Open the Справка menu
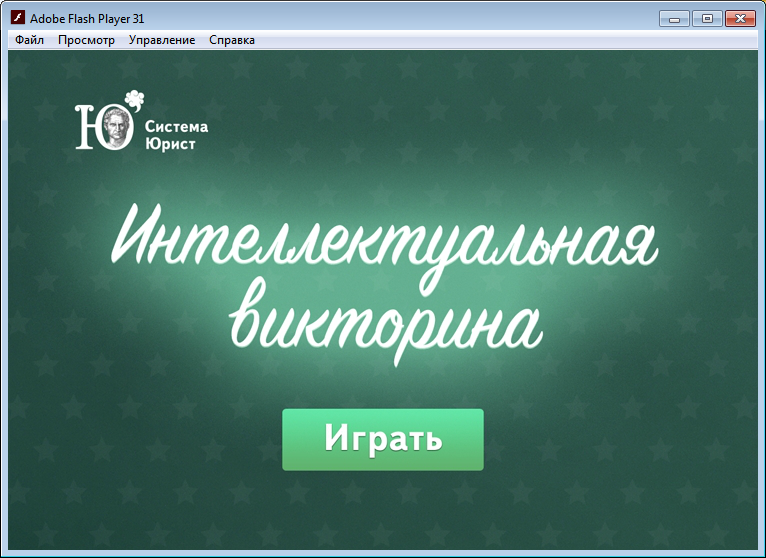Viewport: 766px width, 558px height. (232, 40)
